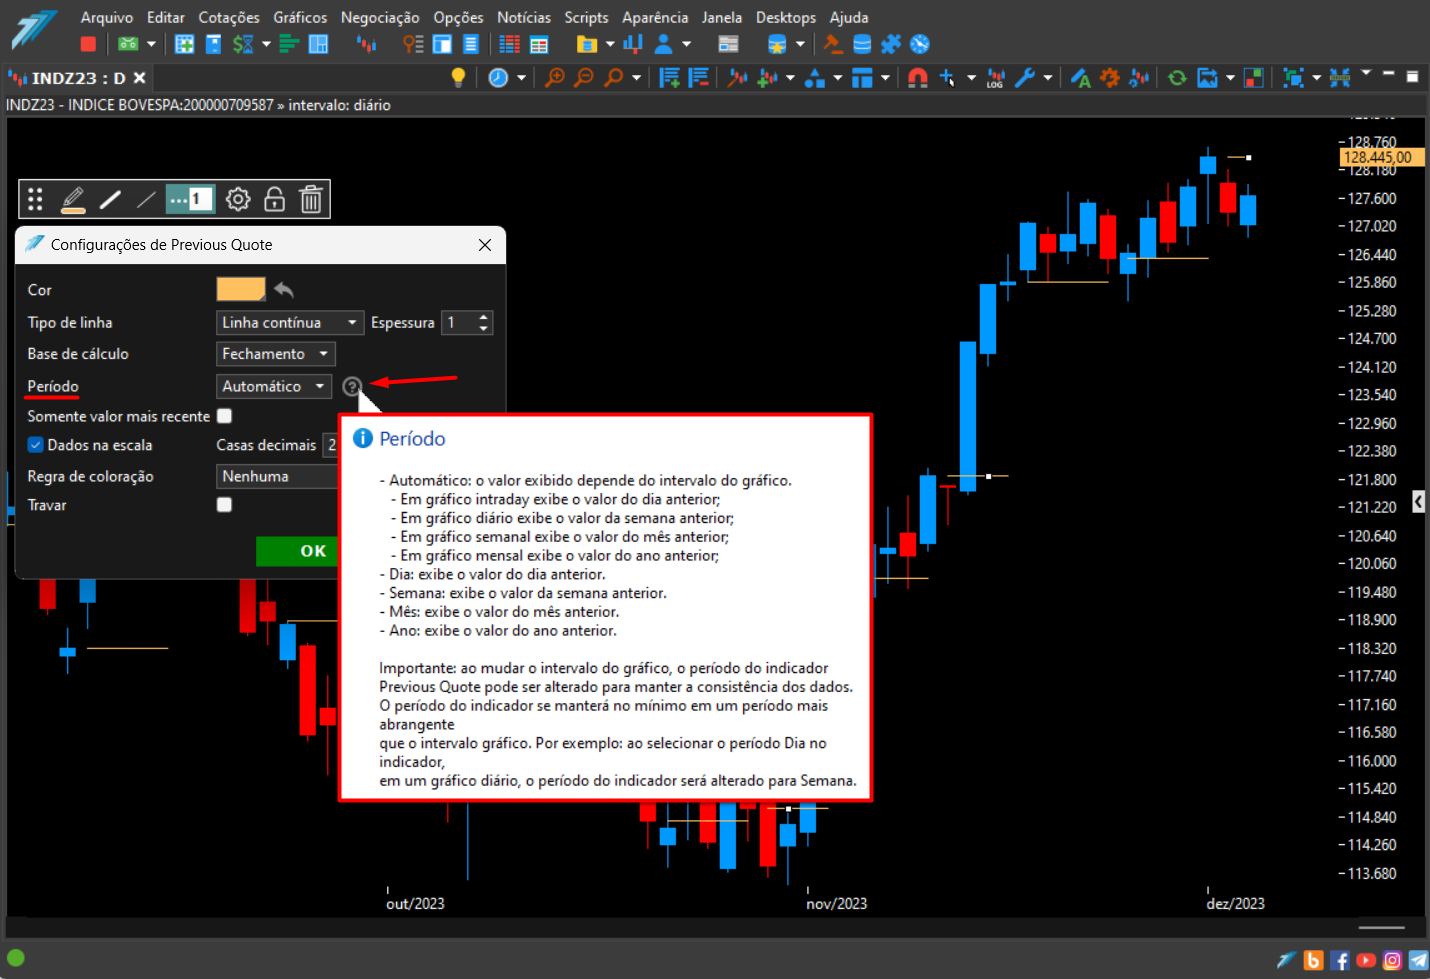Enable the red magnet snap icon

coord(917,77)
